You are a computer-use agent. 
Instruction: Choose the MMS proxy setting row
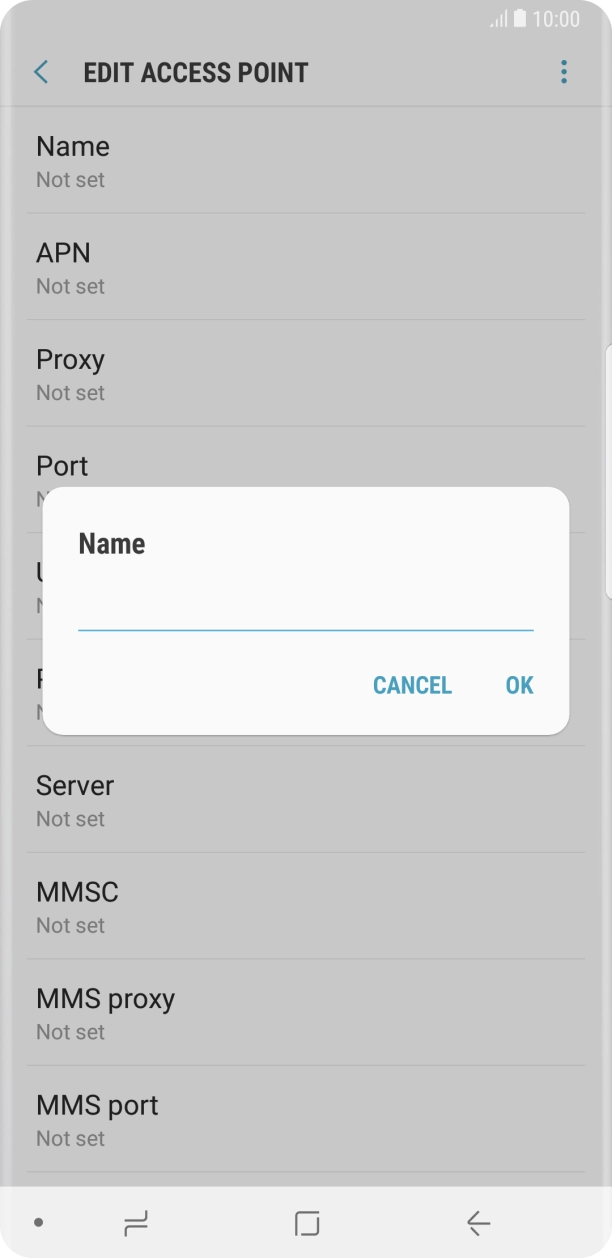[306, 1013]
